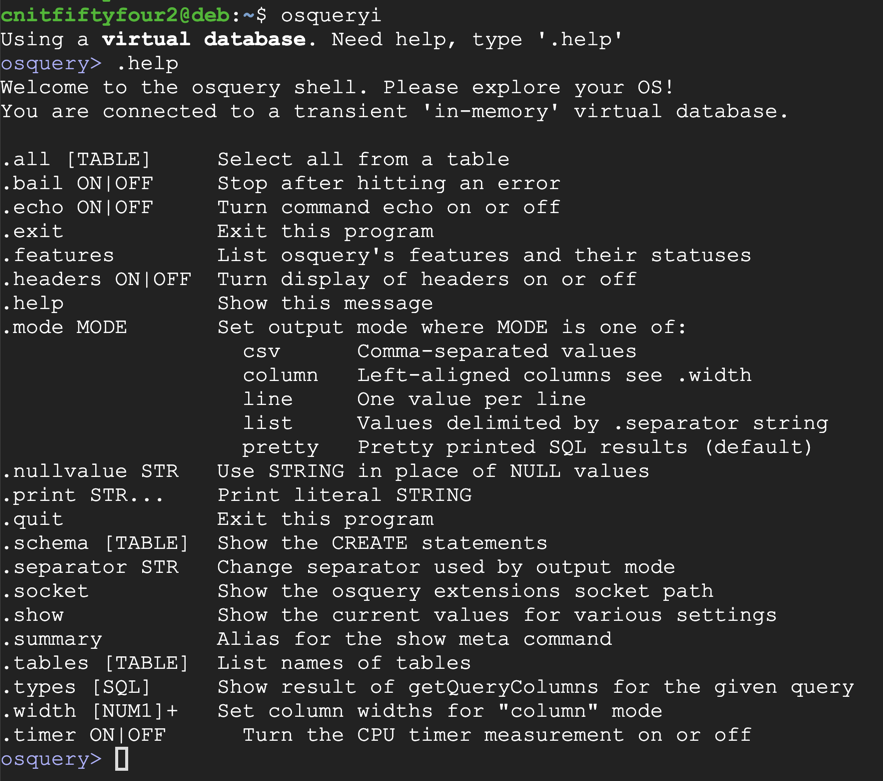This screenshot has width=883, height=781.
Task: Click the '.features' command entry
Action: pos(58,256)
